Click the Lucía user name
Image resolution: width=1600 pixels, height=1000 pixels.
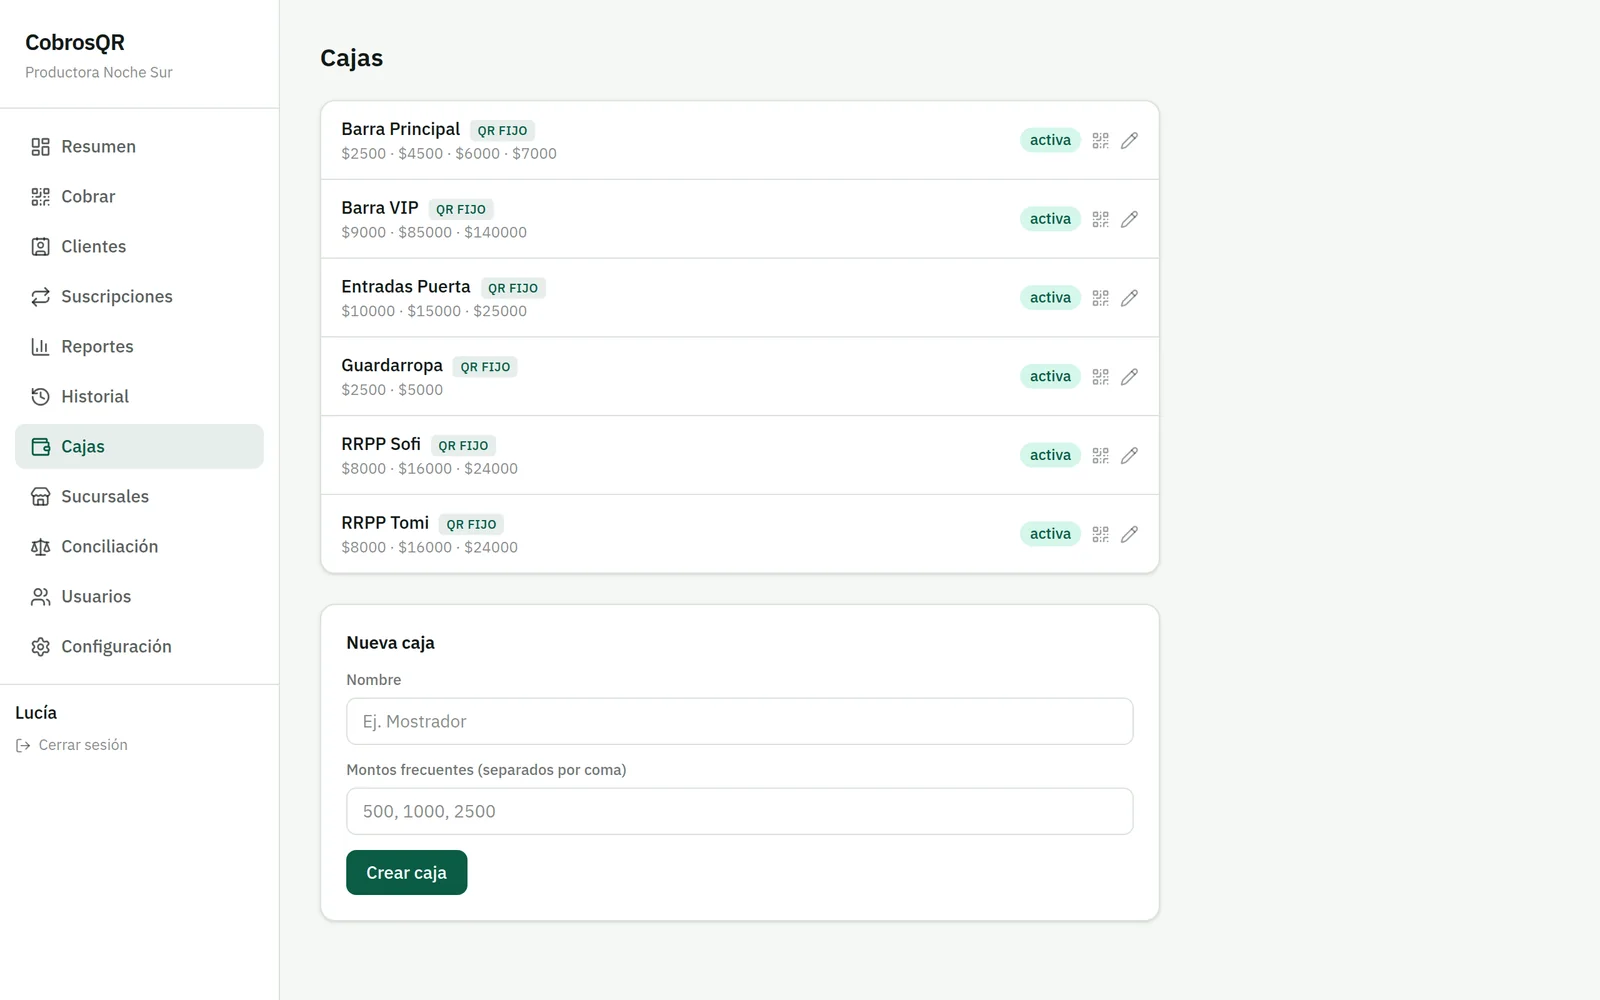[36, 713]
